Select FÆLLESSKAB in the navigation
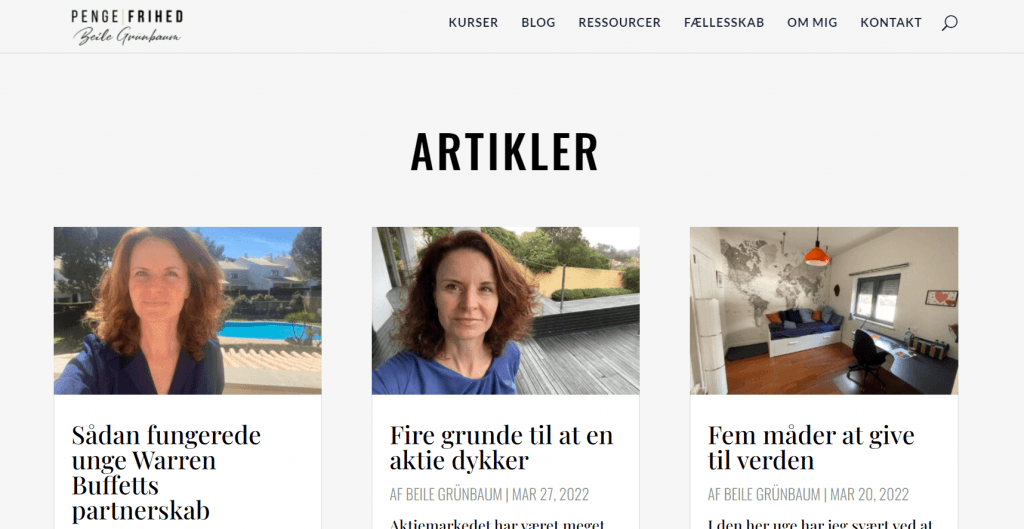The width and height of the screenshot is (1024, 529). [x=724, y=22]
